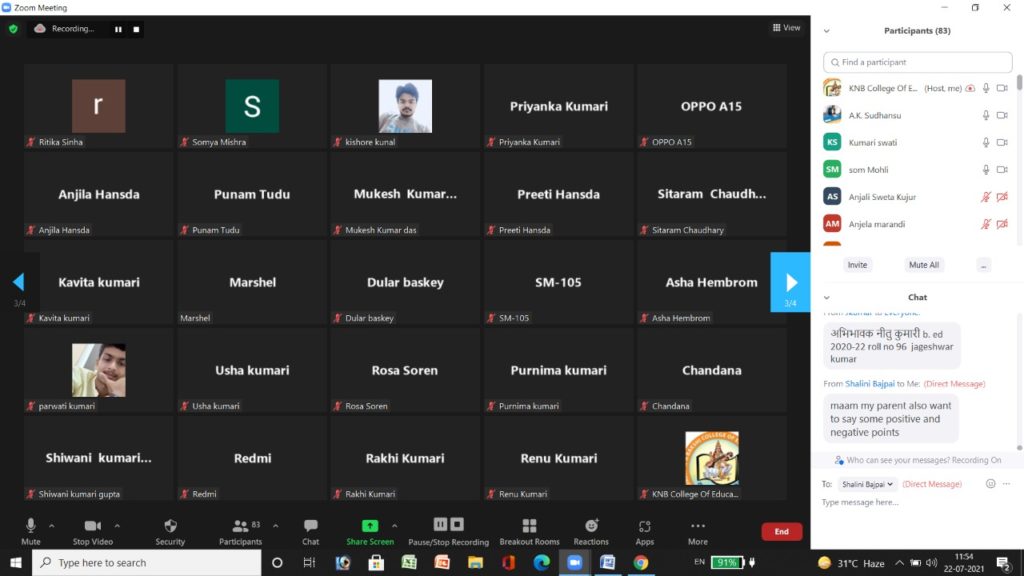Screen dimensions: 1024x576
Task: Collapse the Chat panel chevron
Action: point(827,297)
